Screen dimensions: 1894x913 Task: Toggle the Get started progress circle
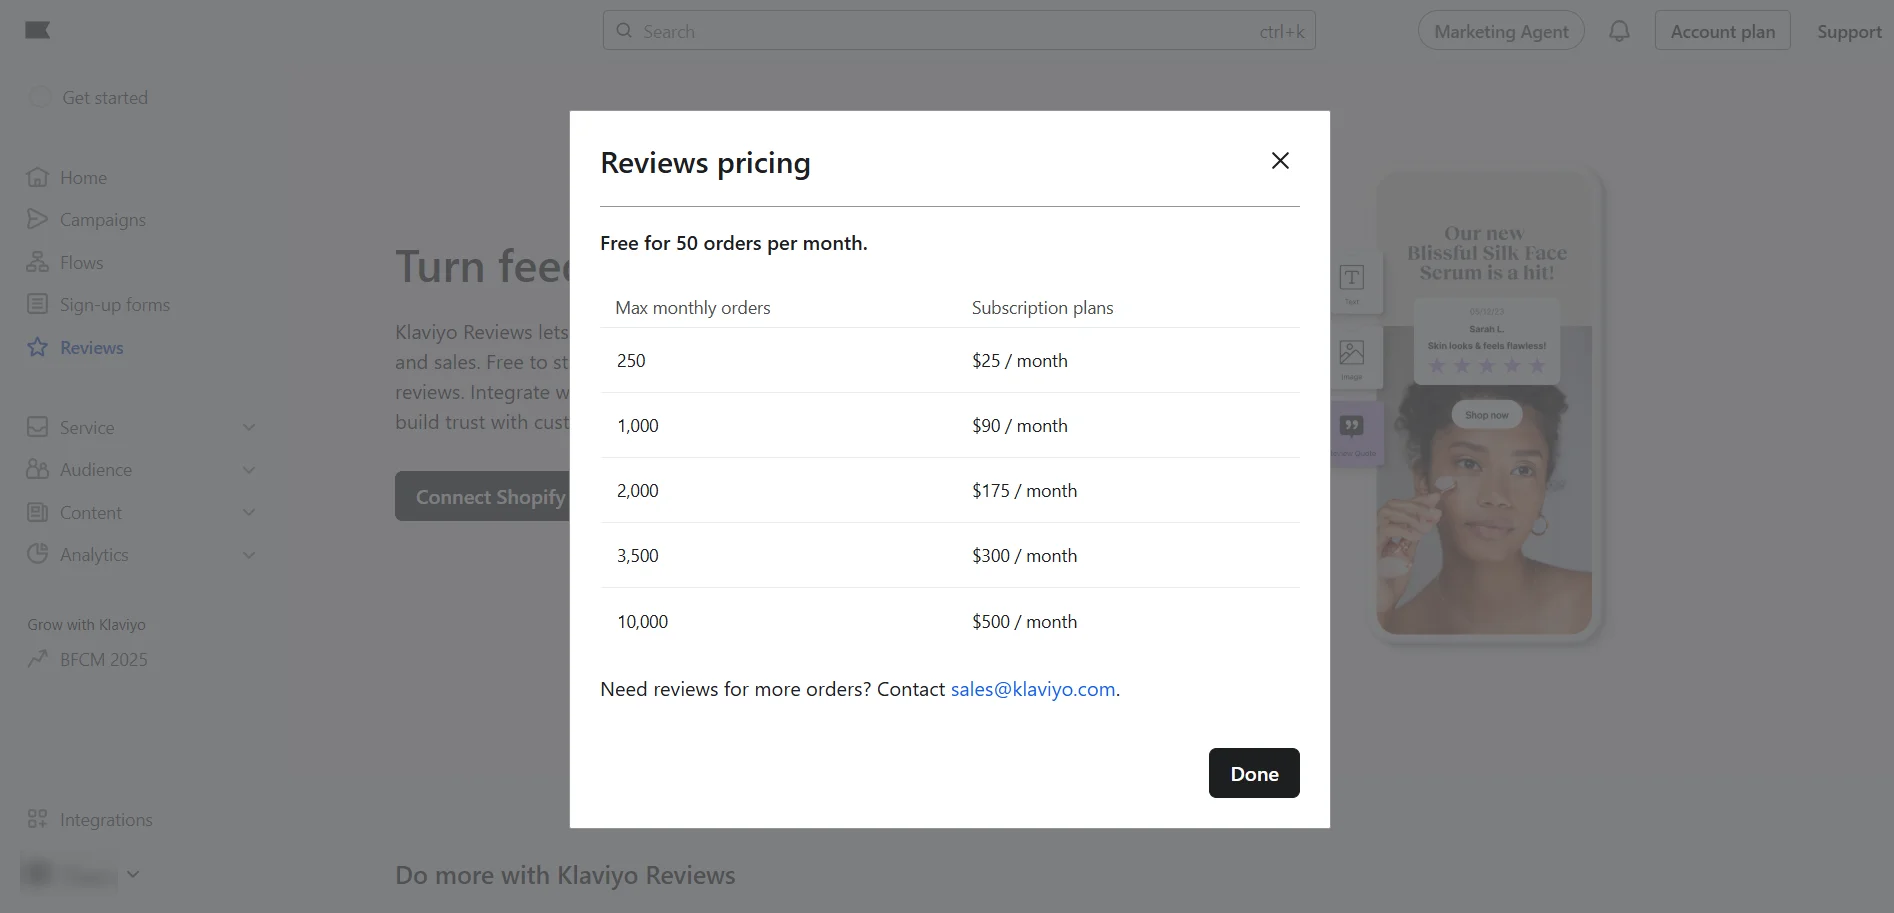tap(40, 97)
